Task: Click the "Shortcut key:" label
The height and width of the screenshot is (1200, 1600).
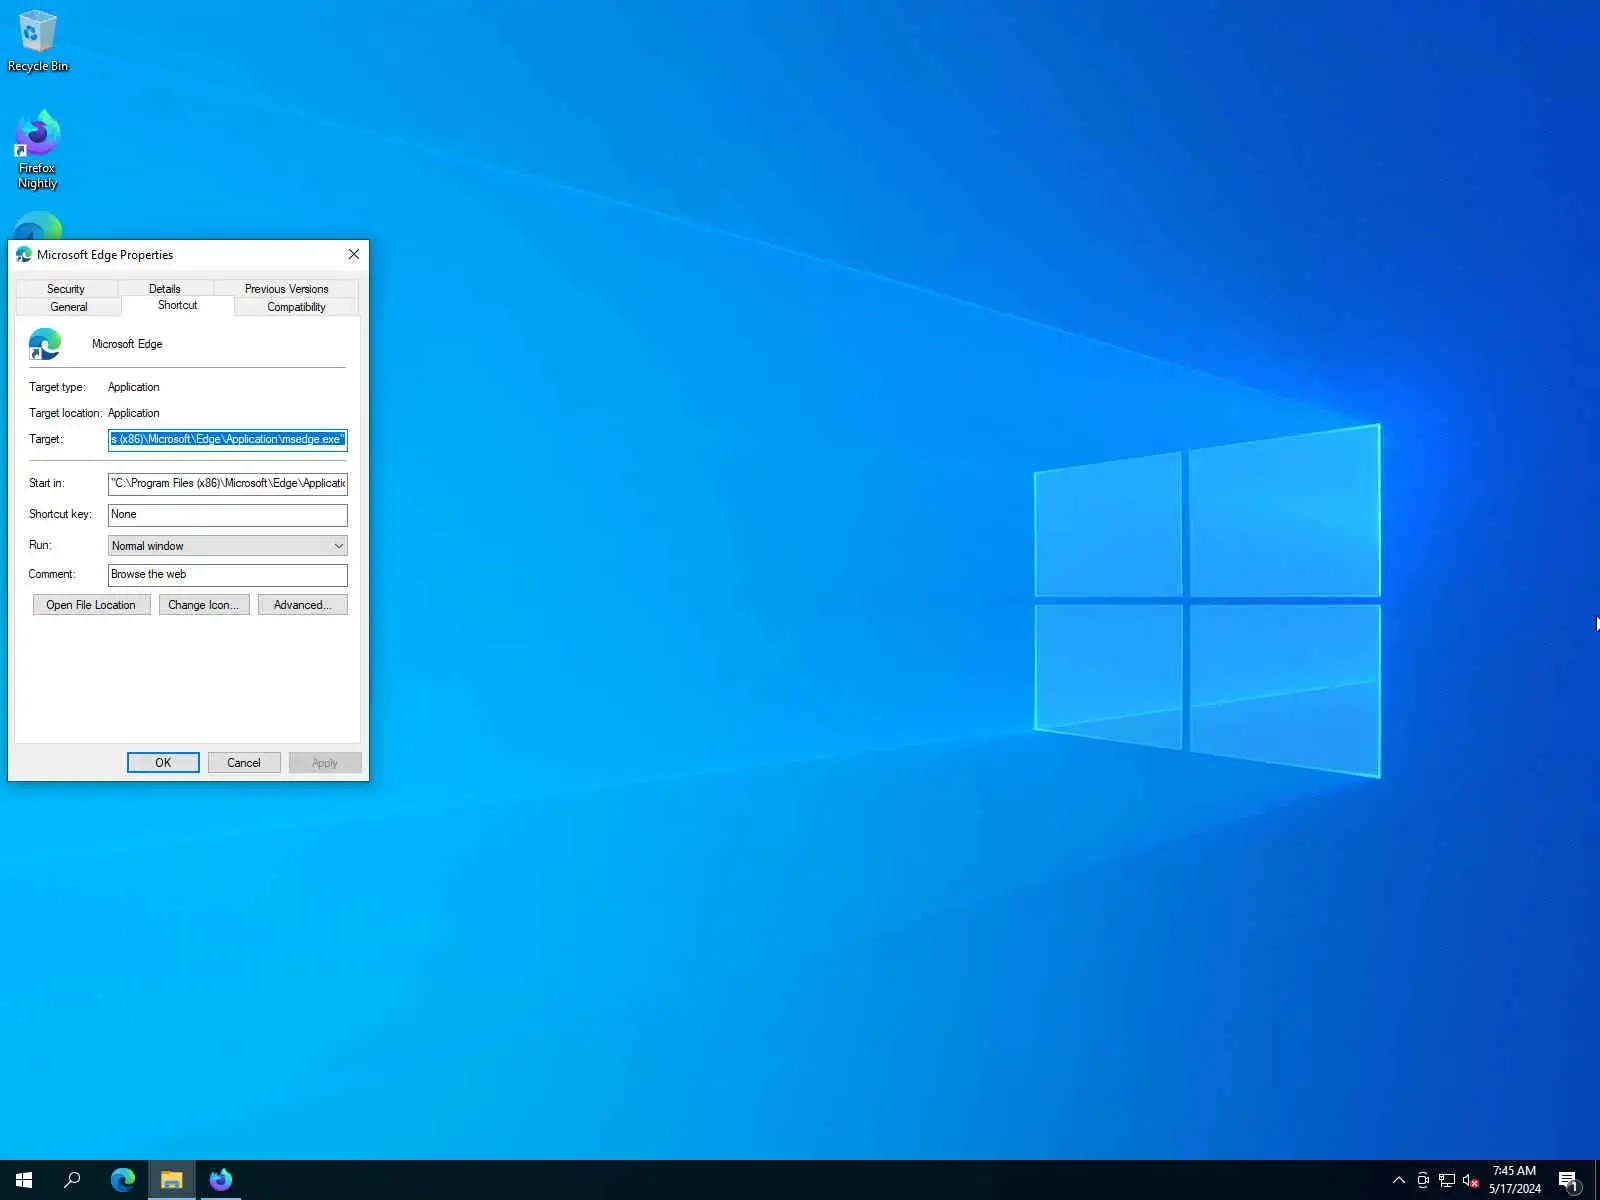Action: click(x=60, y=514)
